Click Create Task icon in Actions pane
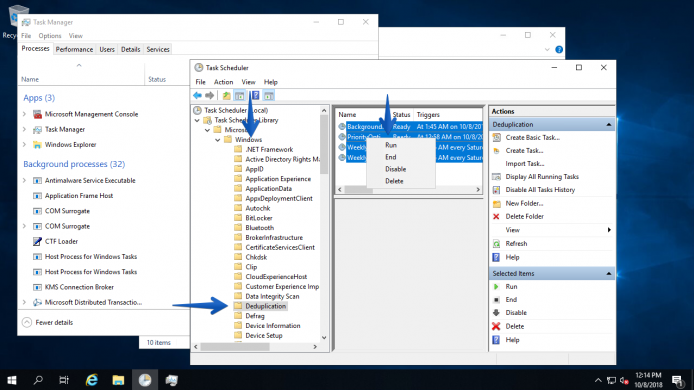Viewport: 694px width, 390px height. [497, 151]
